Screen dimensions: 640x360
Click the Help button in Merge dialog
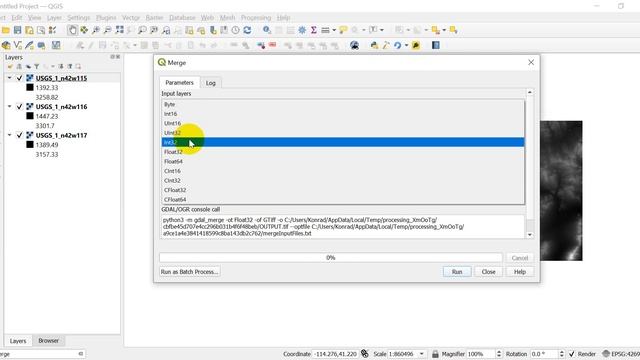(520, 272)
